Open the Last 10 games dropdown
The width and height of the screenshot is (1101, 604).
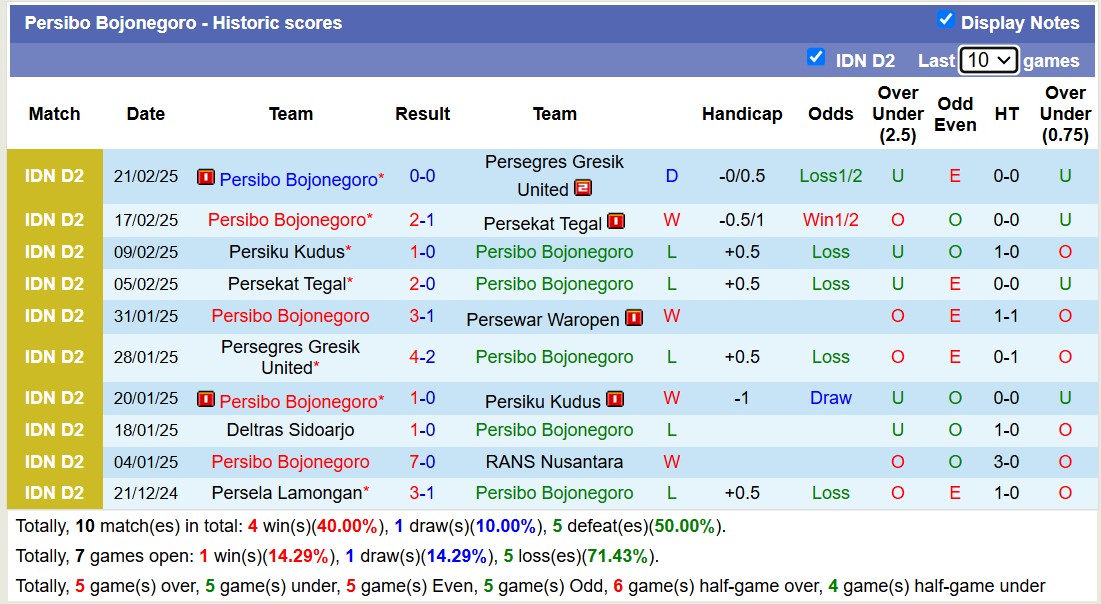(x=988, y=60)
